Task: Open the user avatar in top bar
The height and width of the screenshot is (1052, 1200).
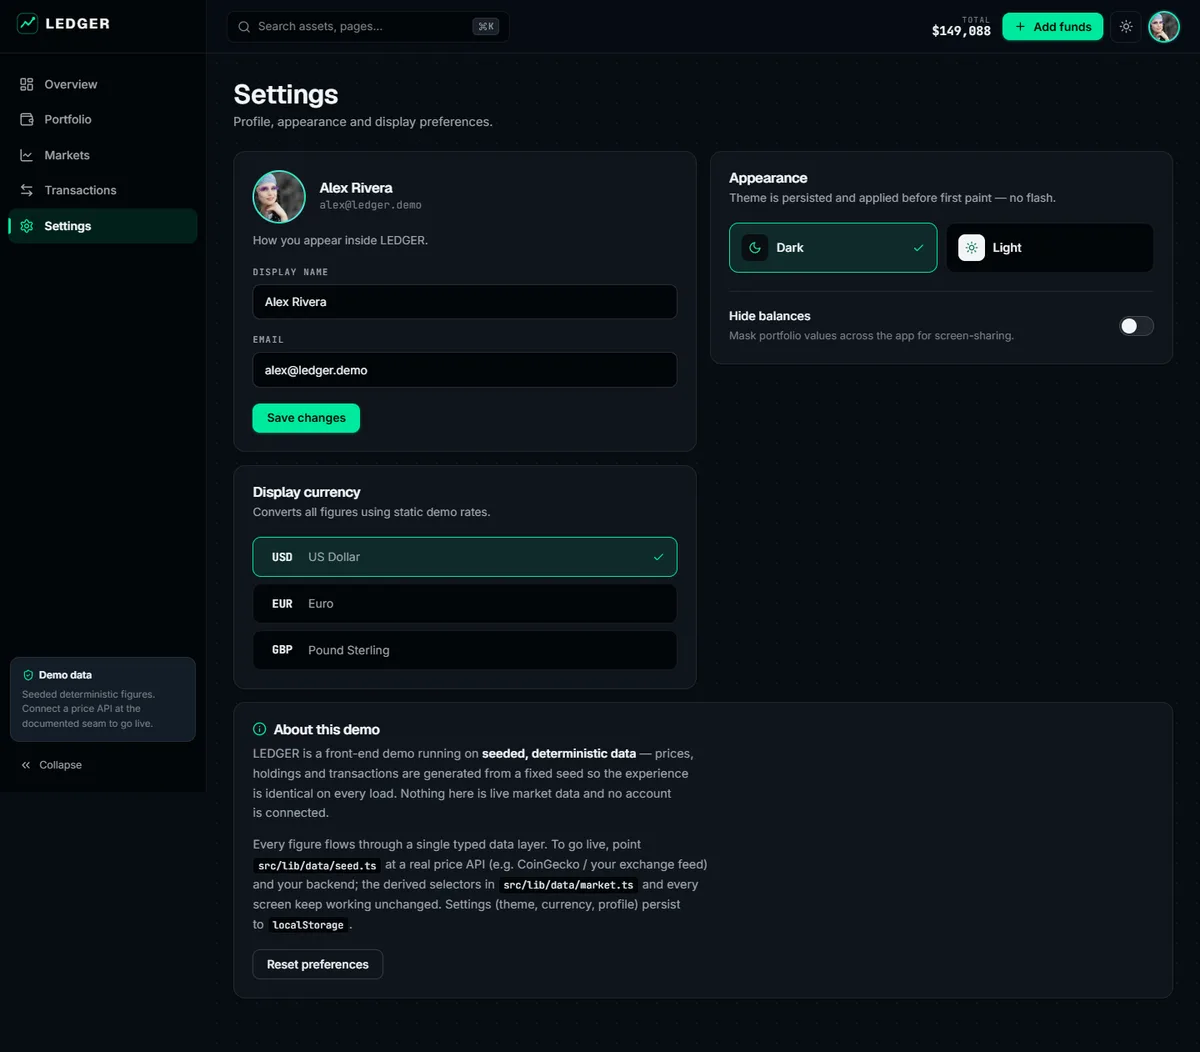Action: 1164,27
